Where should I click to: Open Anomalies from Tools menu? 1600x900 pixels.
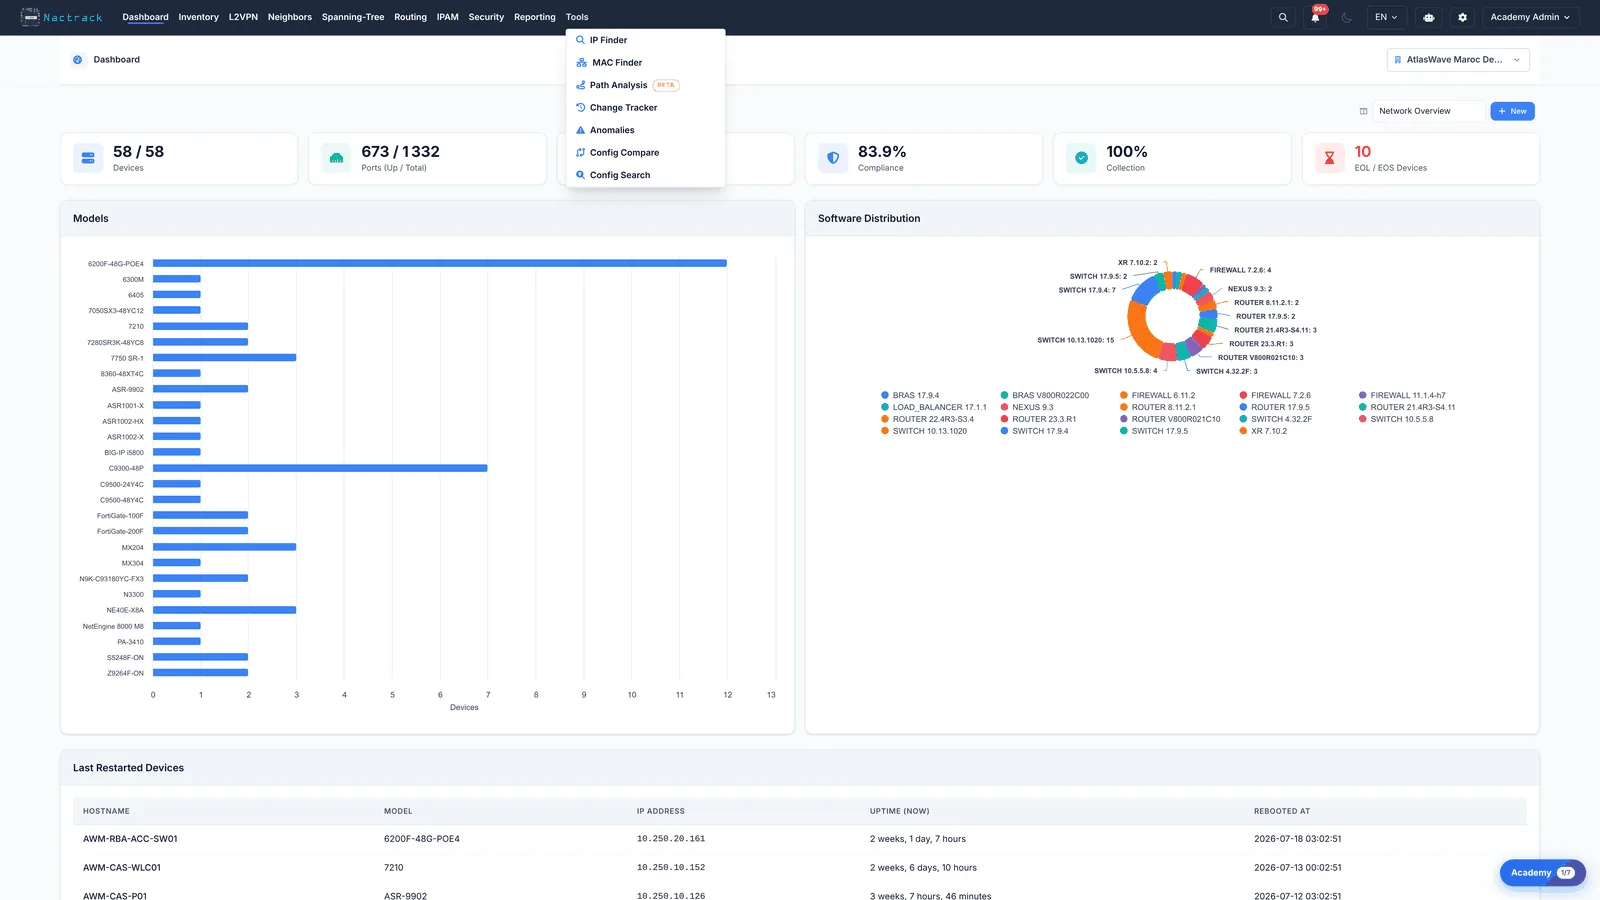[x=645, y=130]
